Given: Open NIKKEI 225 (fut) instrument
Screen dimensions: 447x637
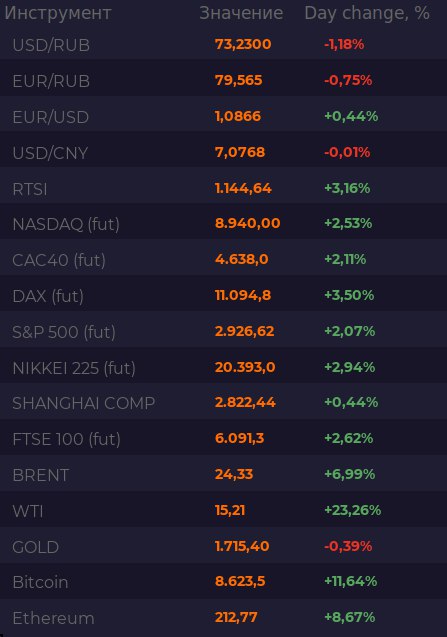Looking at the screenshot, I should pos(74,368).
